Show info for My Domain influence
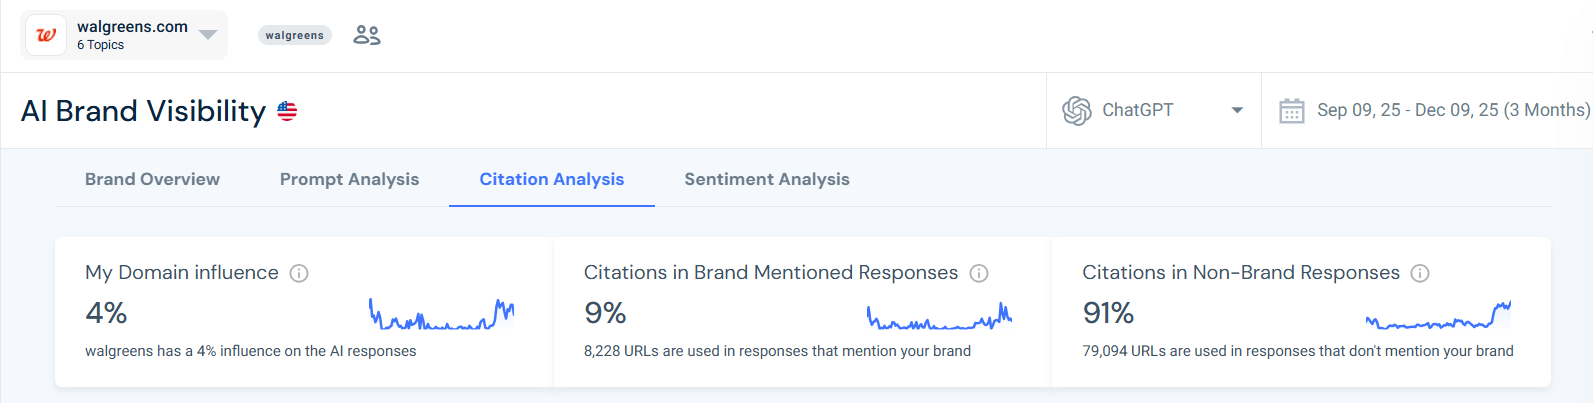 click(299, 273)
